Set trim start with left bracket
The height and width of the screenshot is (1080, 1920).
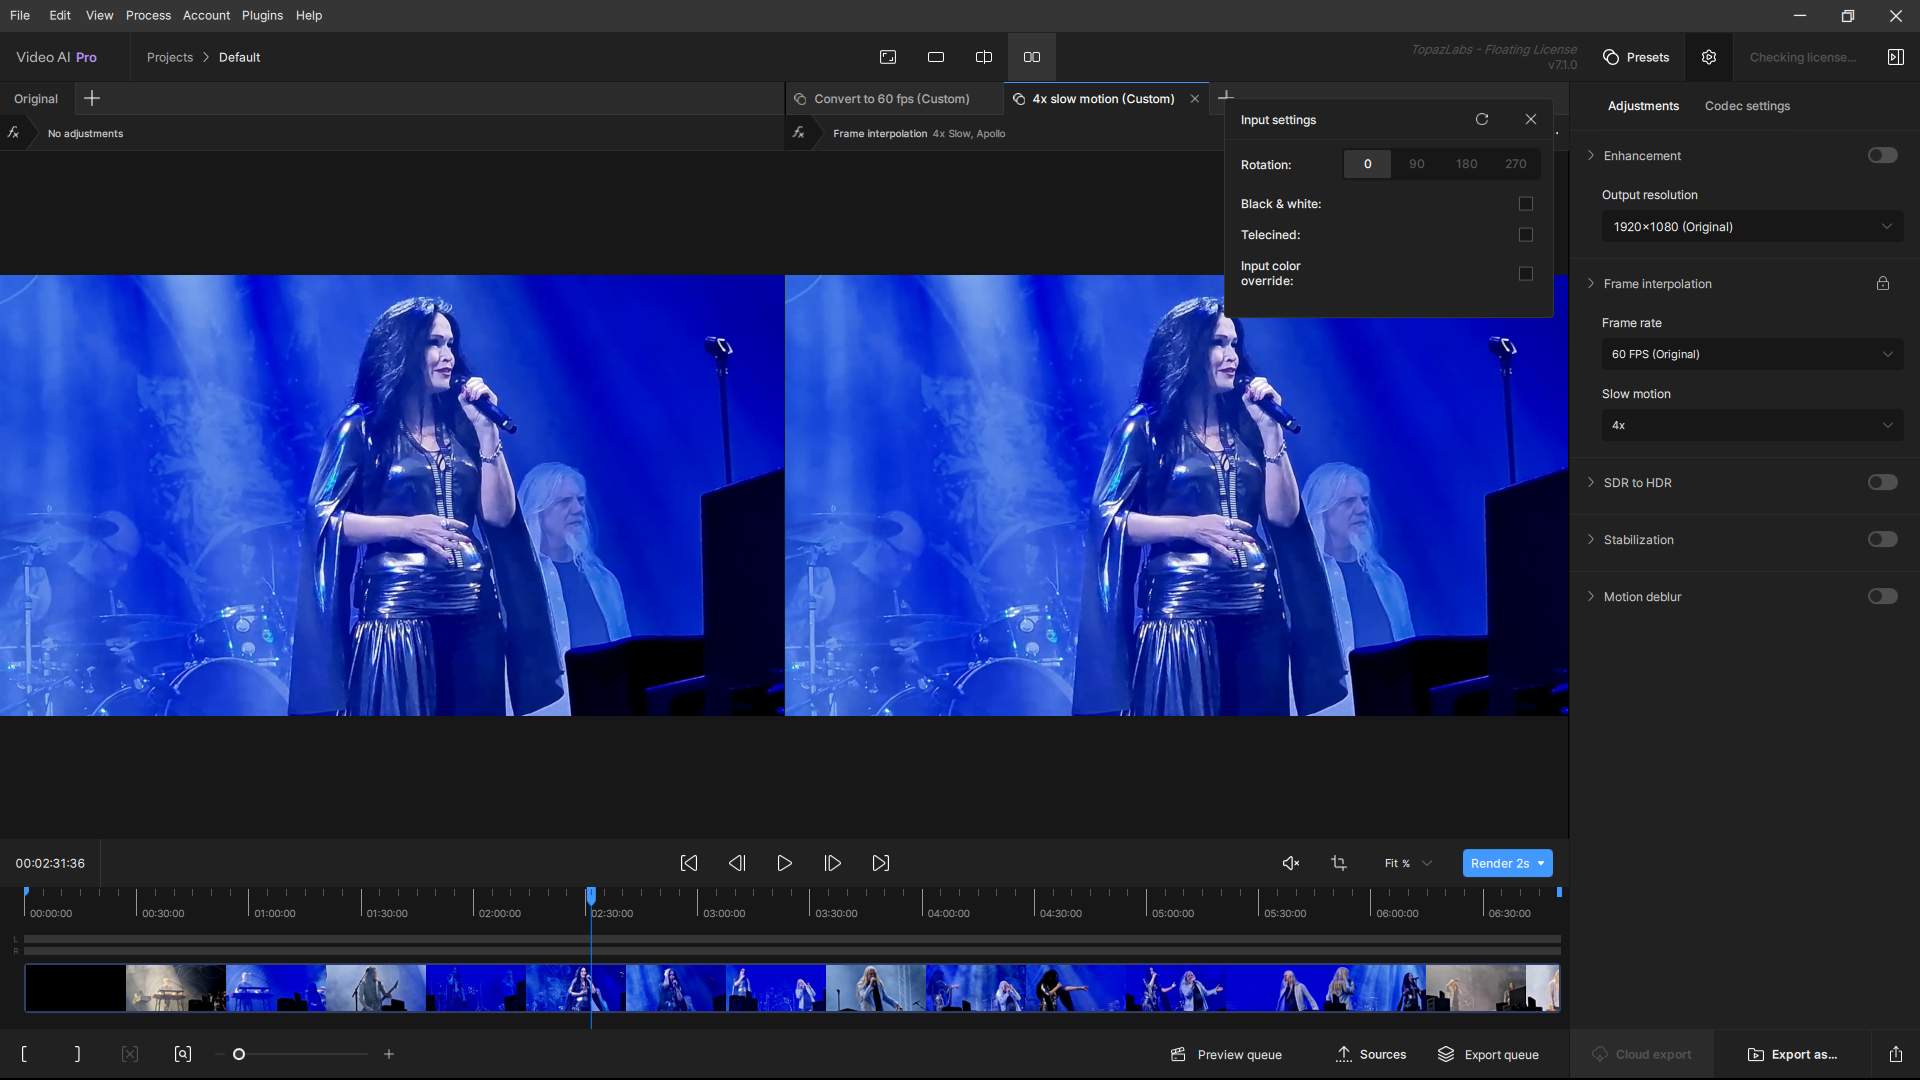tap(24, 1054)
